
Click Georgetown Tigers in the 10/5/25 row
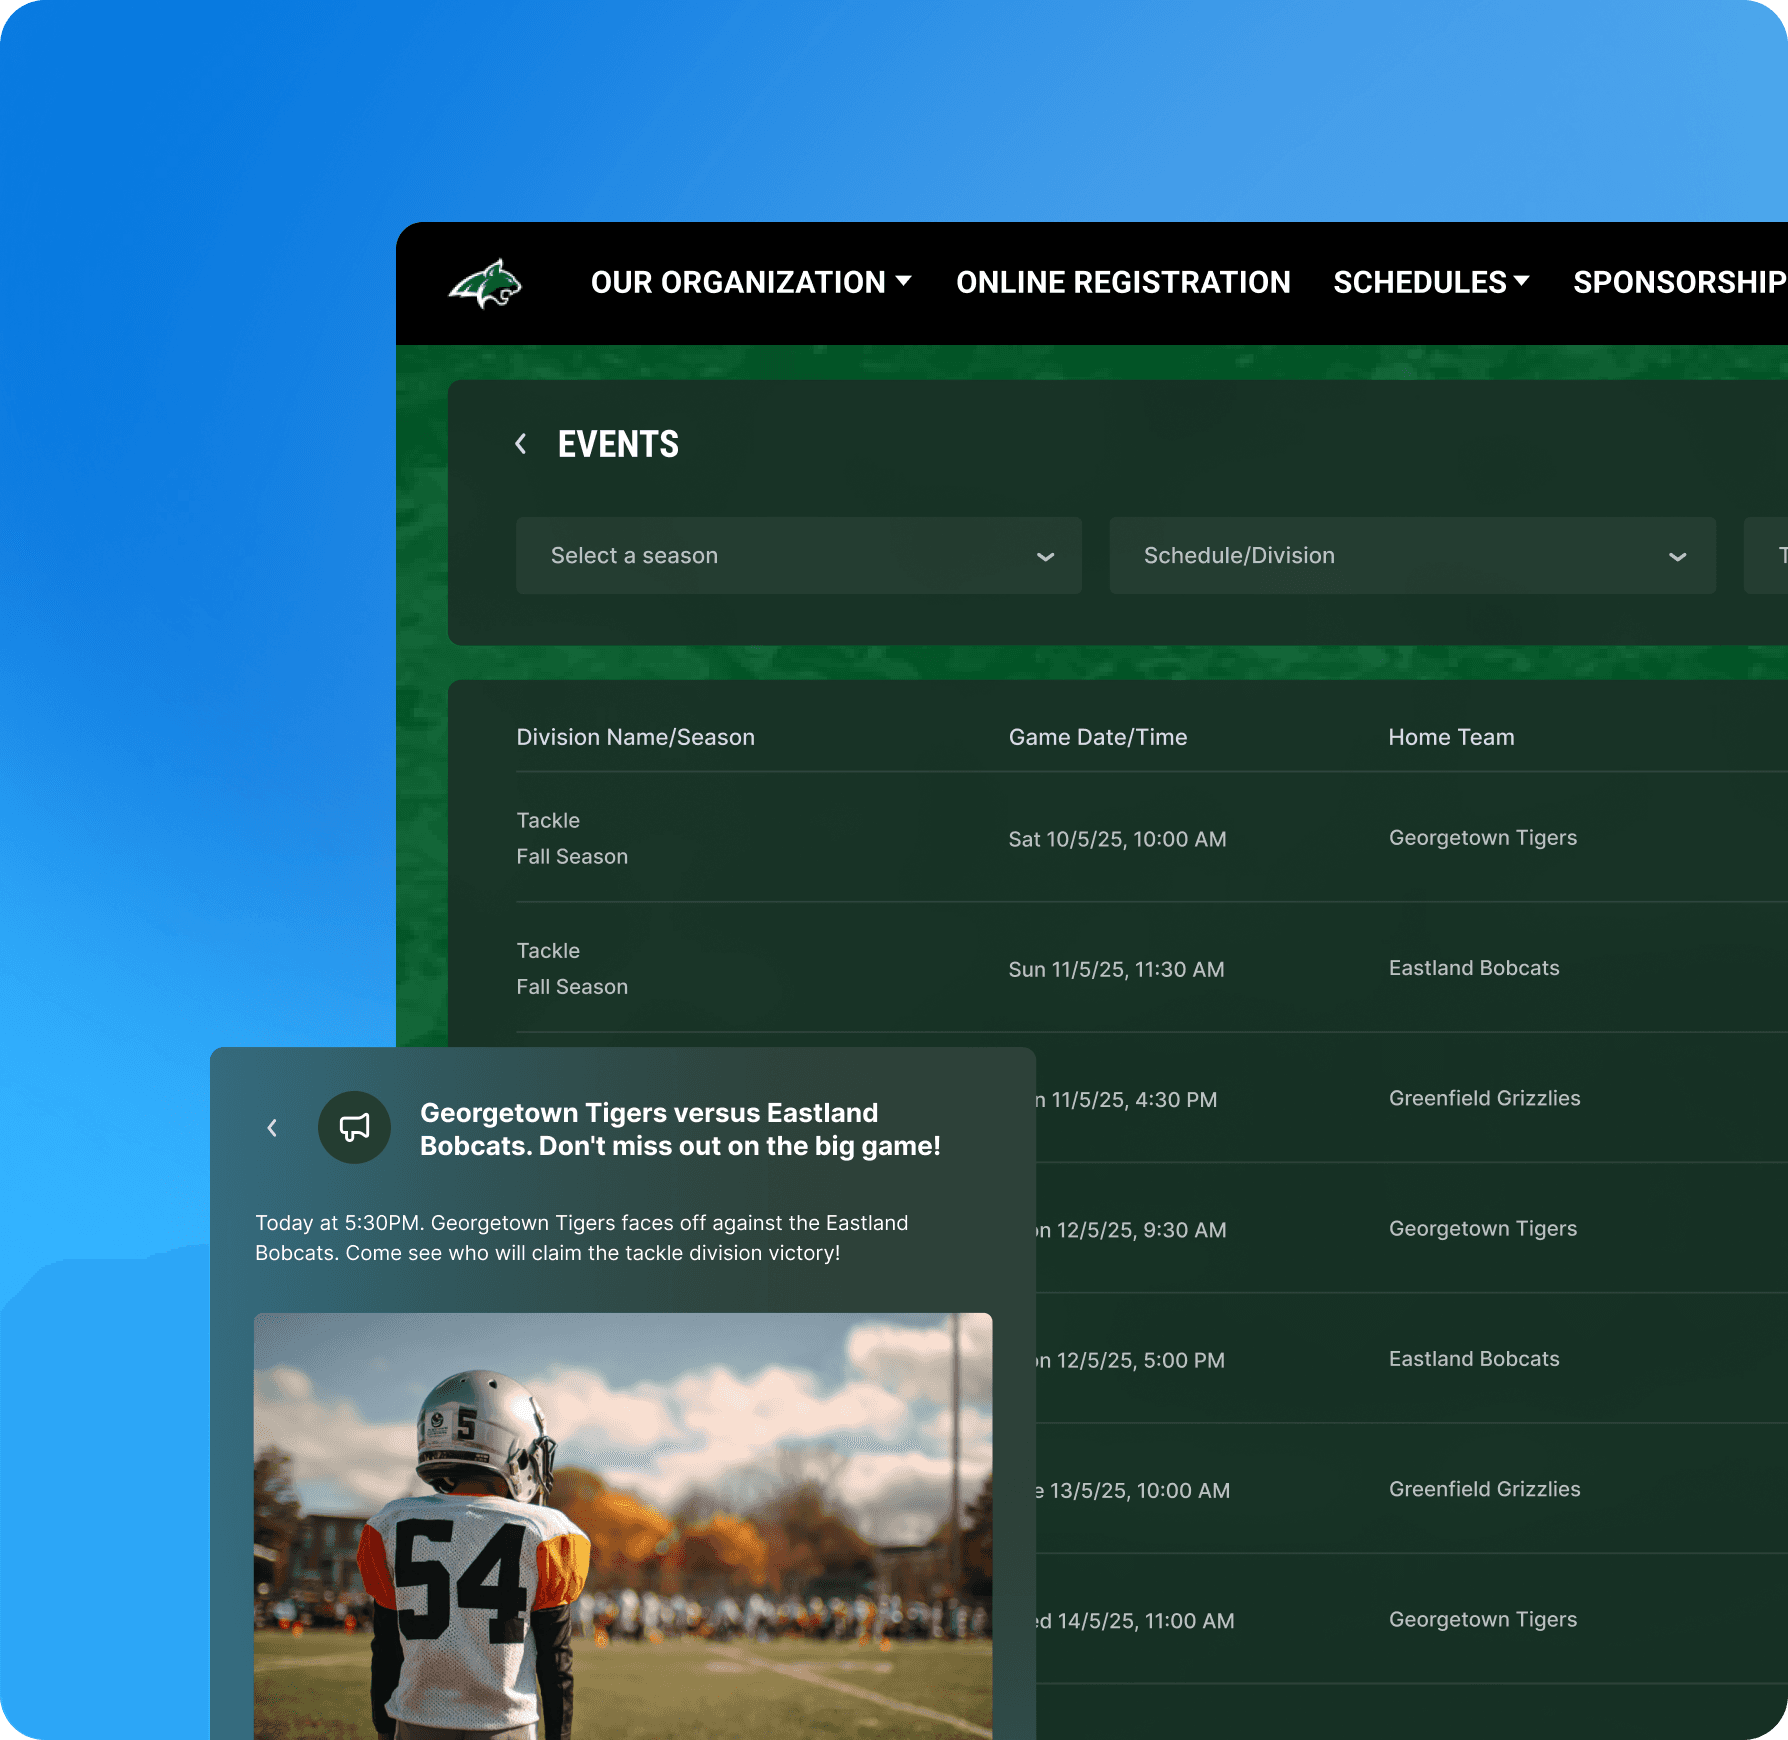[x=1483, y=838]
